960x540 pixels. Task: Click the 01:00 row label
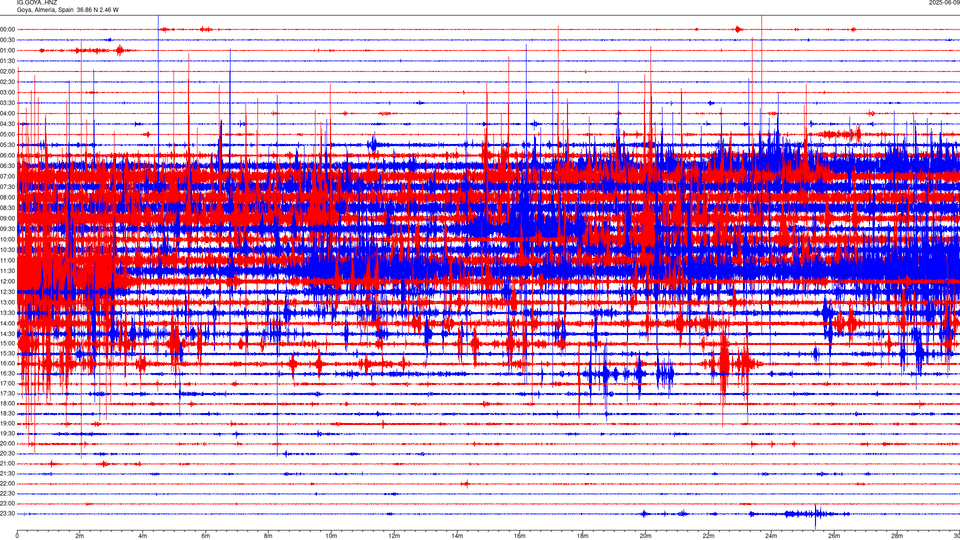pos(7,50)
